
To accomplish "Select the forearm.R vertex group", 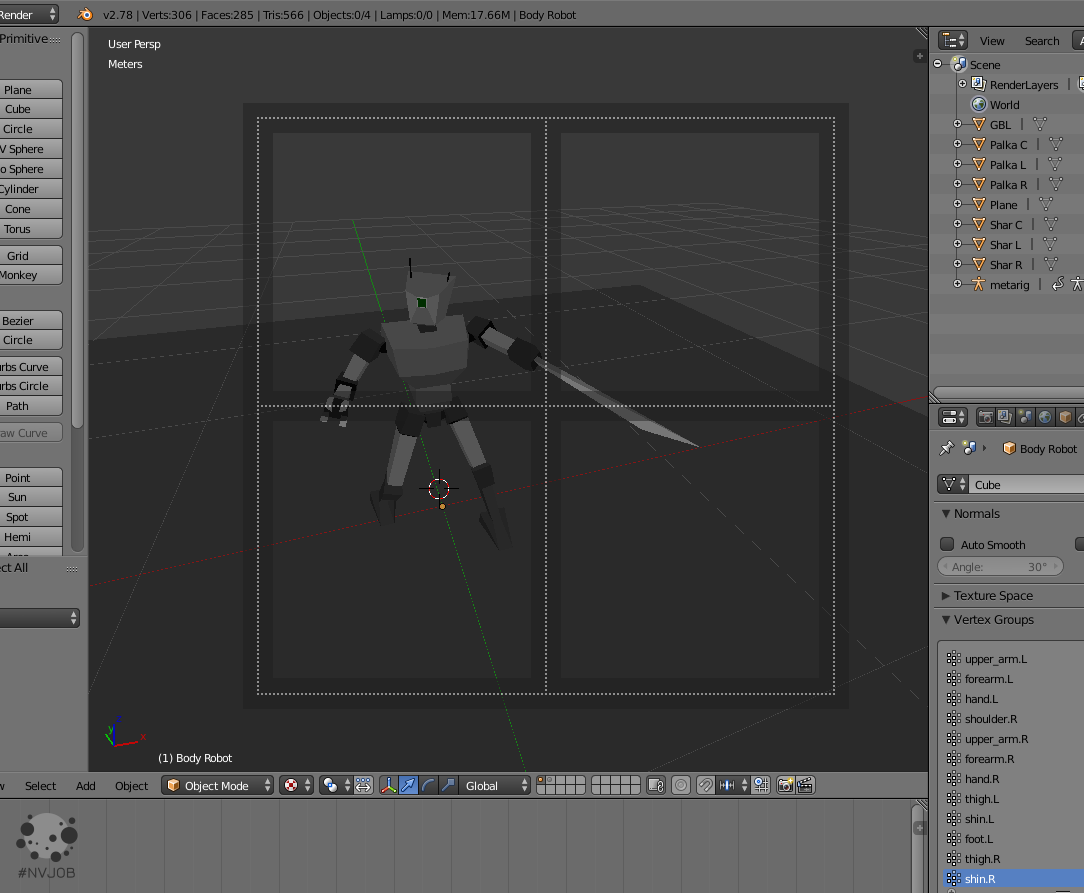I will (989, 759).
